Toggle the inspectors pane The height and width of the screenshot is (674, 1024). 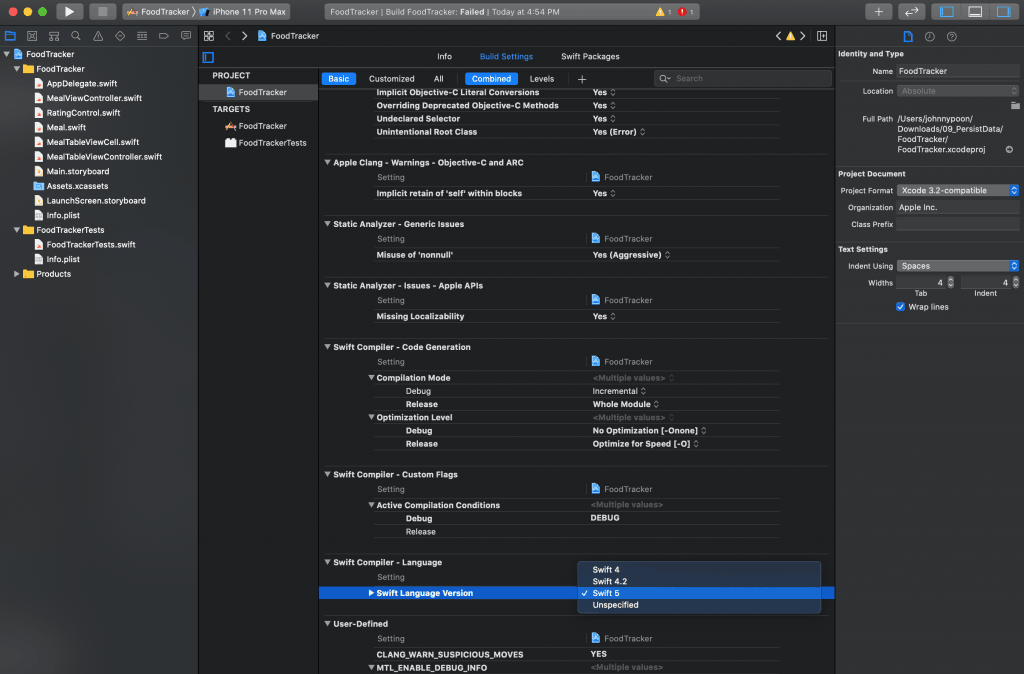click(x=1004, y=11)
